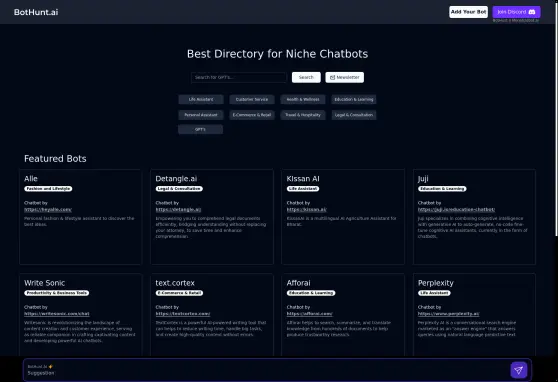This screenshot has height=382, width=558.
Task: Filter by Life Assistant category
Action: (x=201, y=99)
